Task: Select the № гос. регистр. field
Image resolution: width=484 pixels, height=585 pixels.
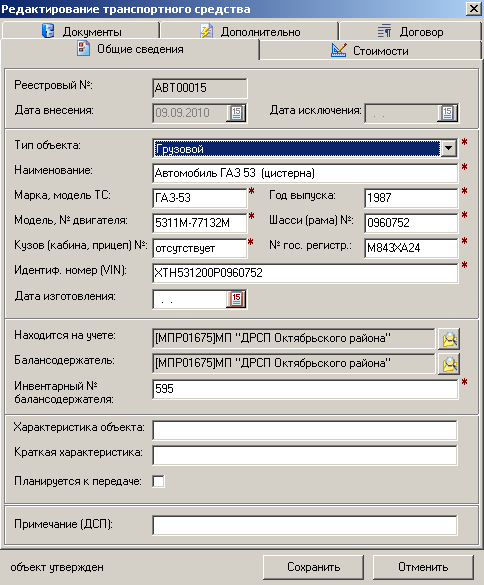Action: point(411,248)
